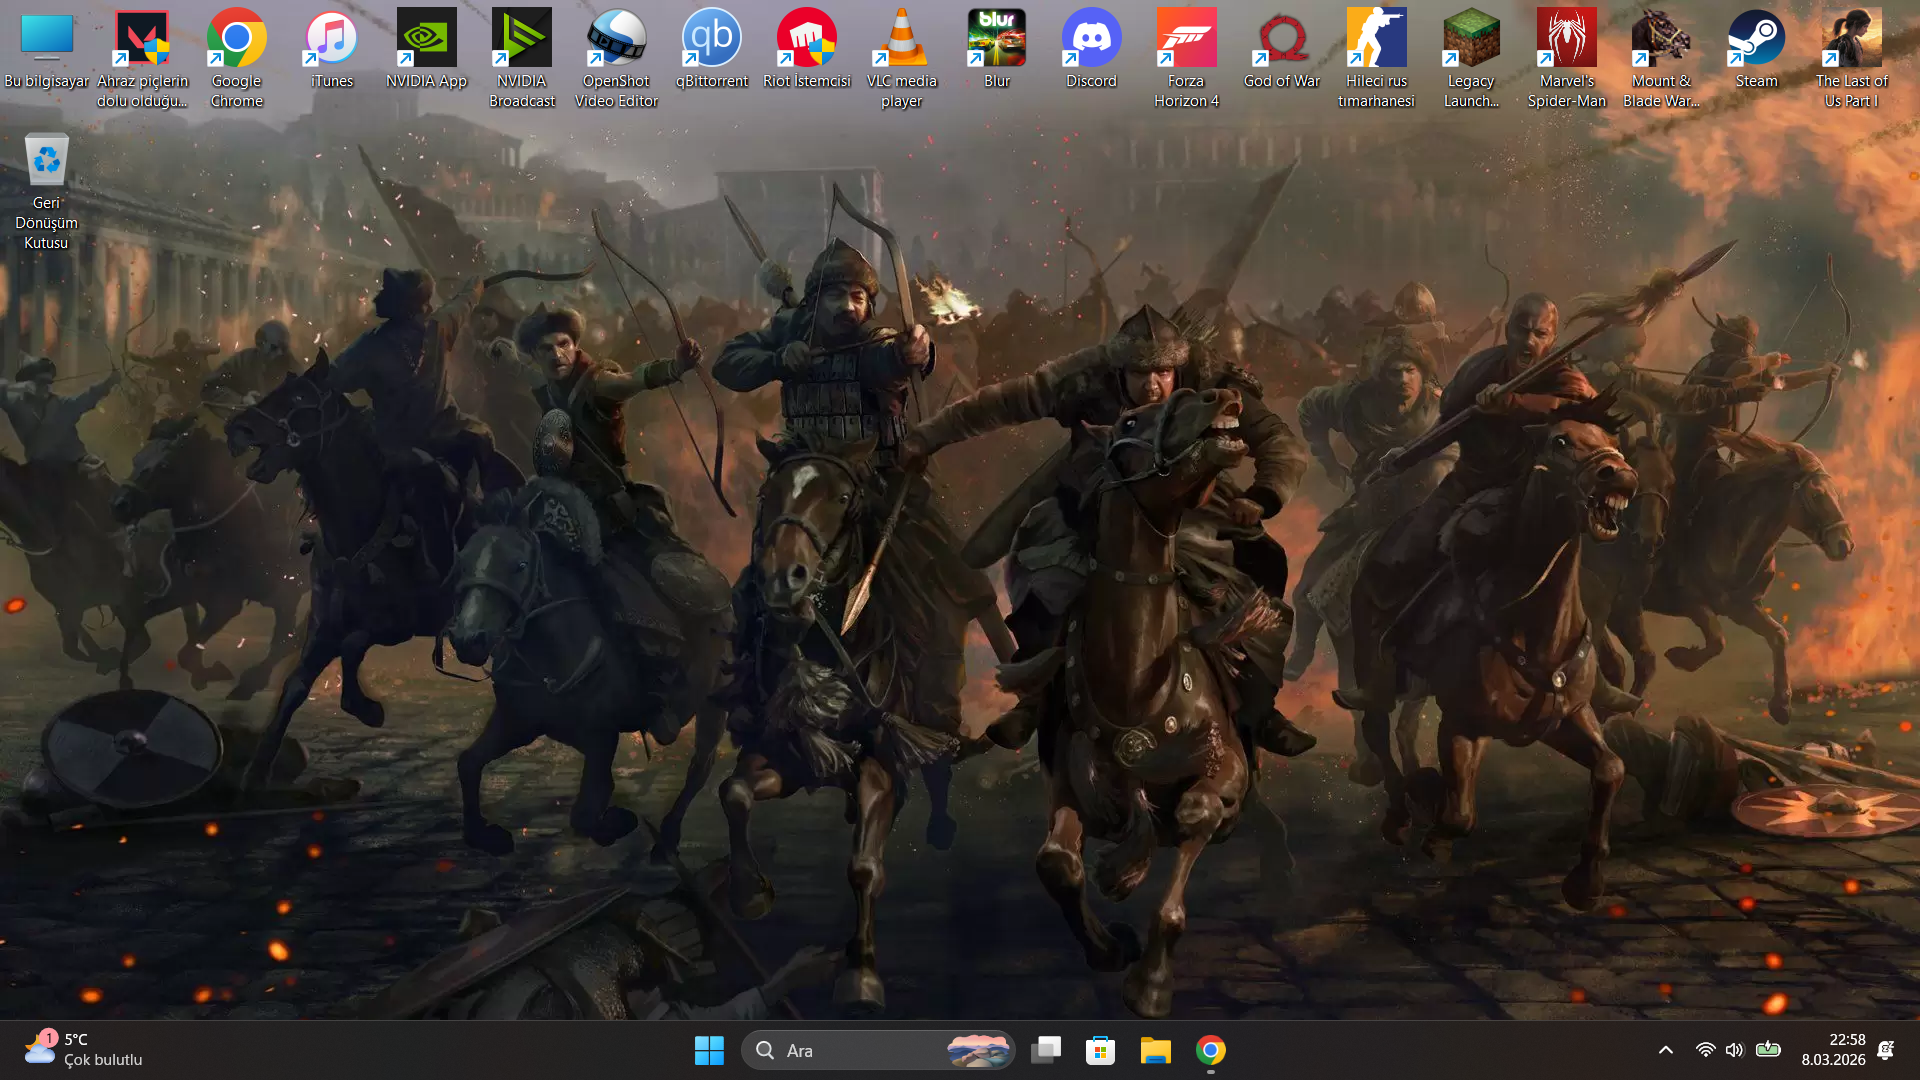The width and height of the screenshot is (1920, 1080).
Task: Click Marvel's Spider-Man shortcut
Action: (x=1567, y=58)
